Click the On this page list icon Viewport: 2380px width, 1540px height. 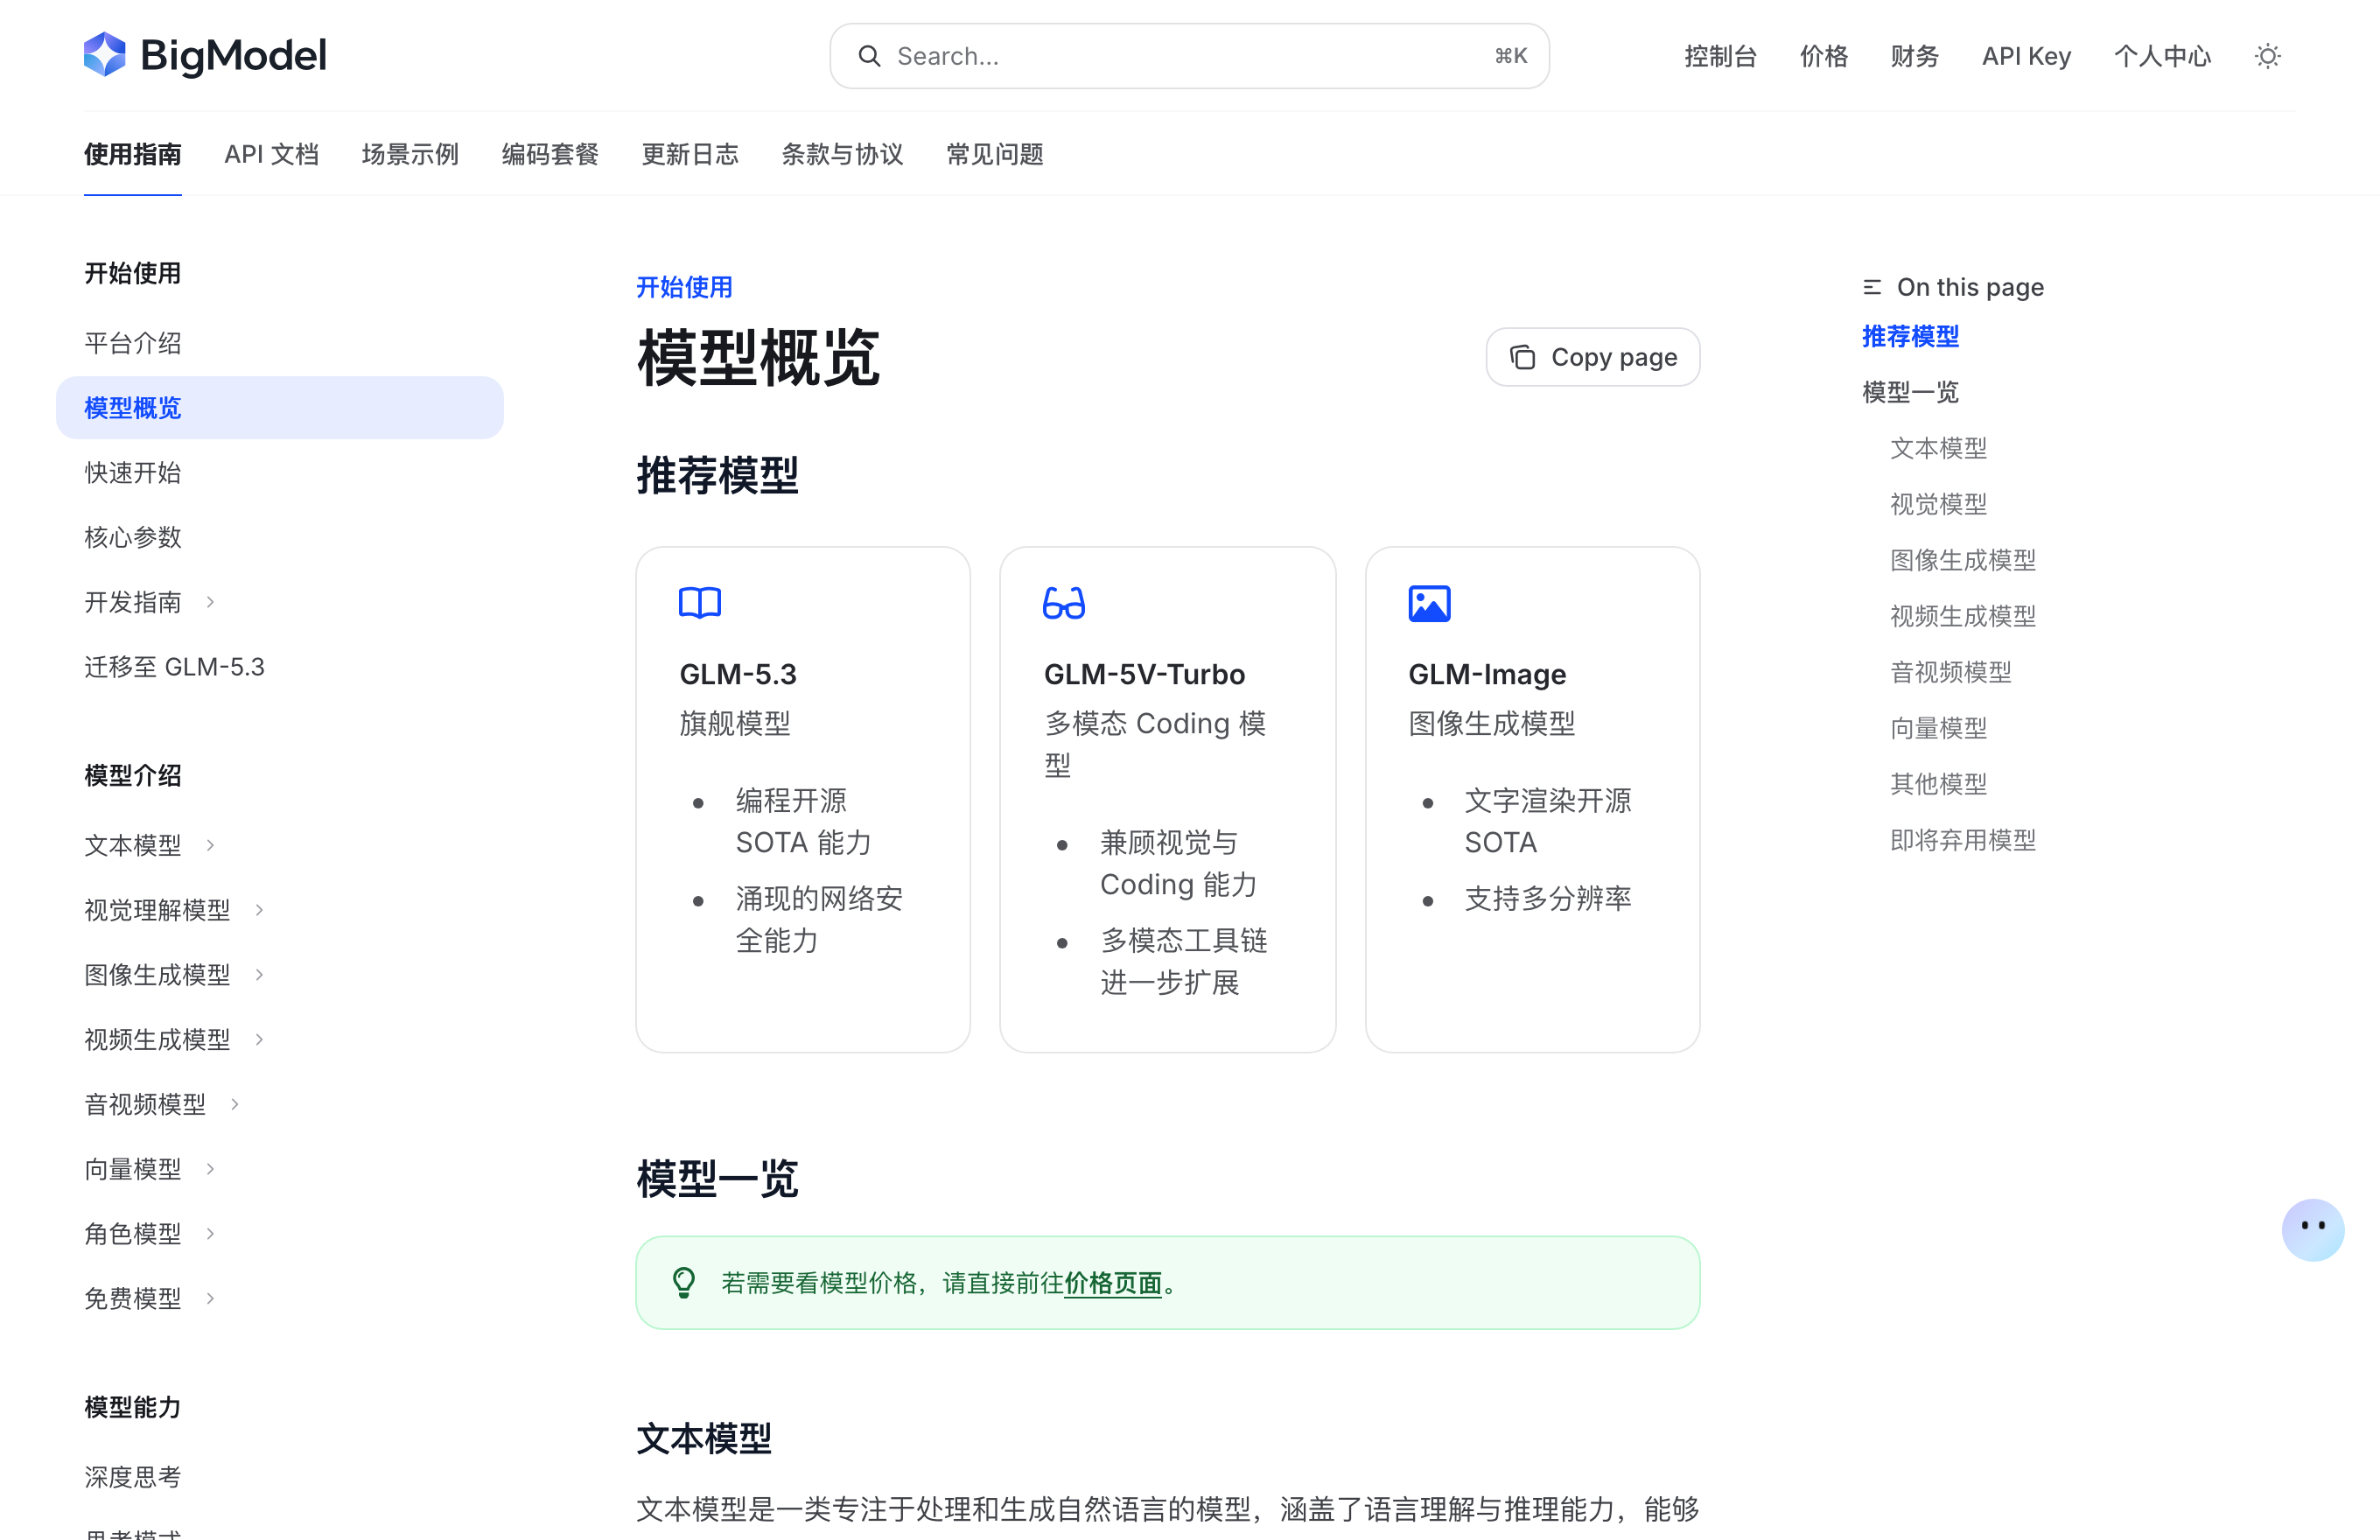click(1872, 287)
